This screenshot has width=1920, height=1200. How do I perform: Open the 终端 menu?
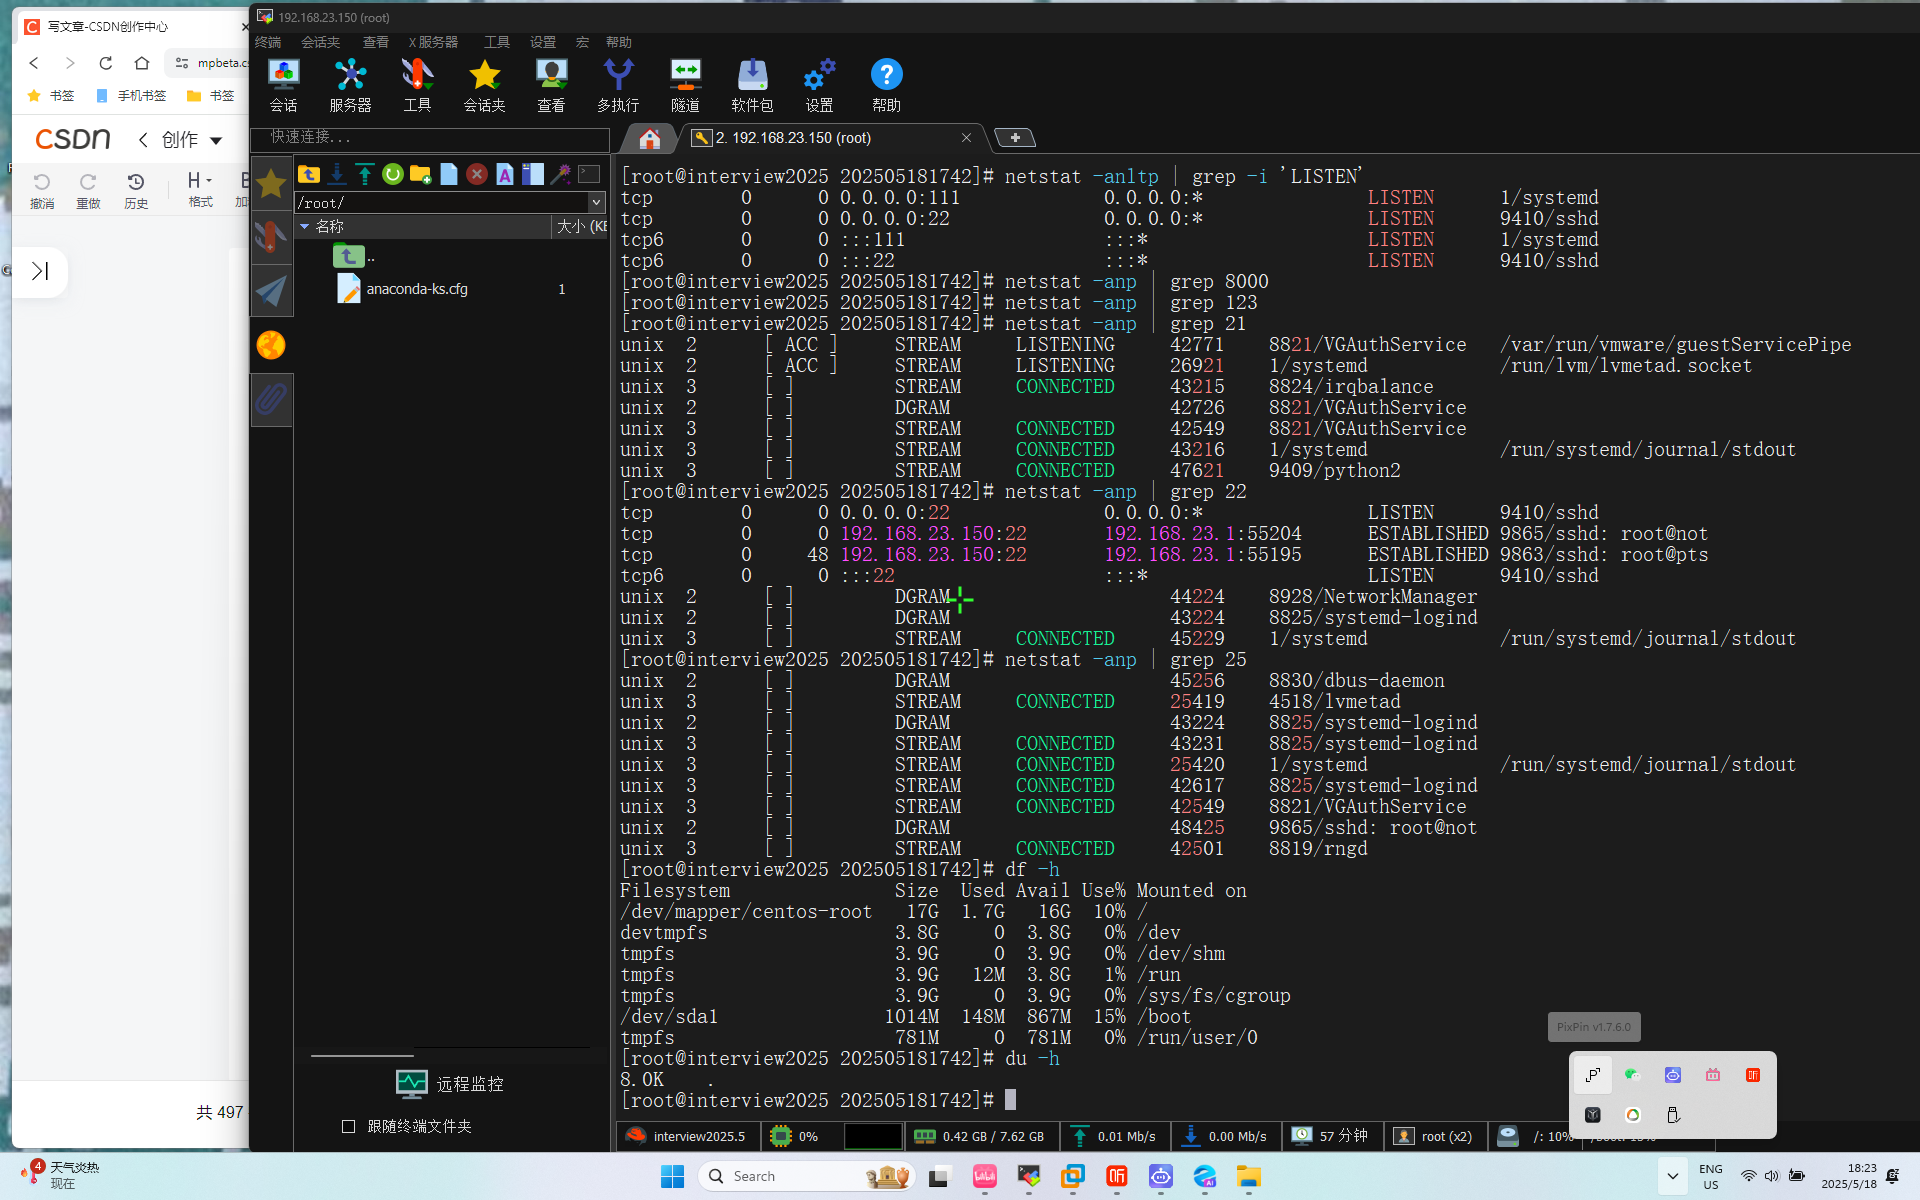(x=268, y=42)
